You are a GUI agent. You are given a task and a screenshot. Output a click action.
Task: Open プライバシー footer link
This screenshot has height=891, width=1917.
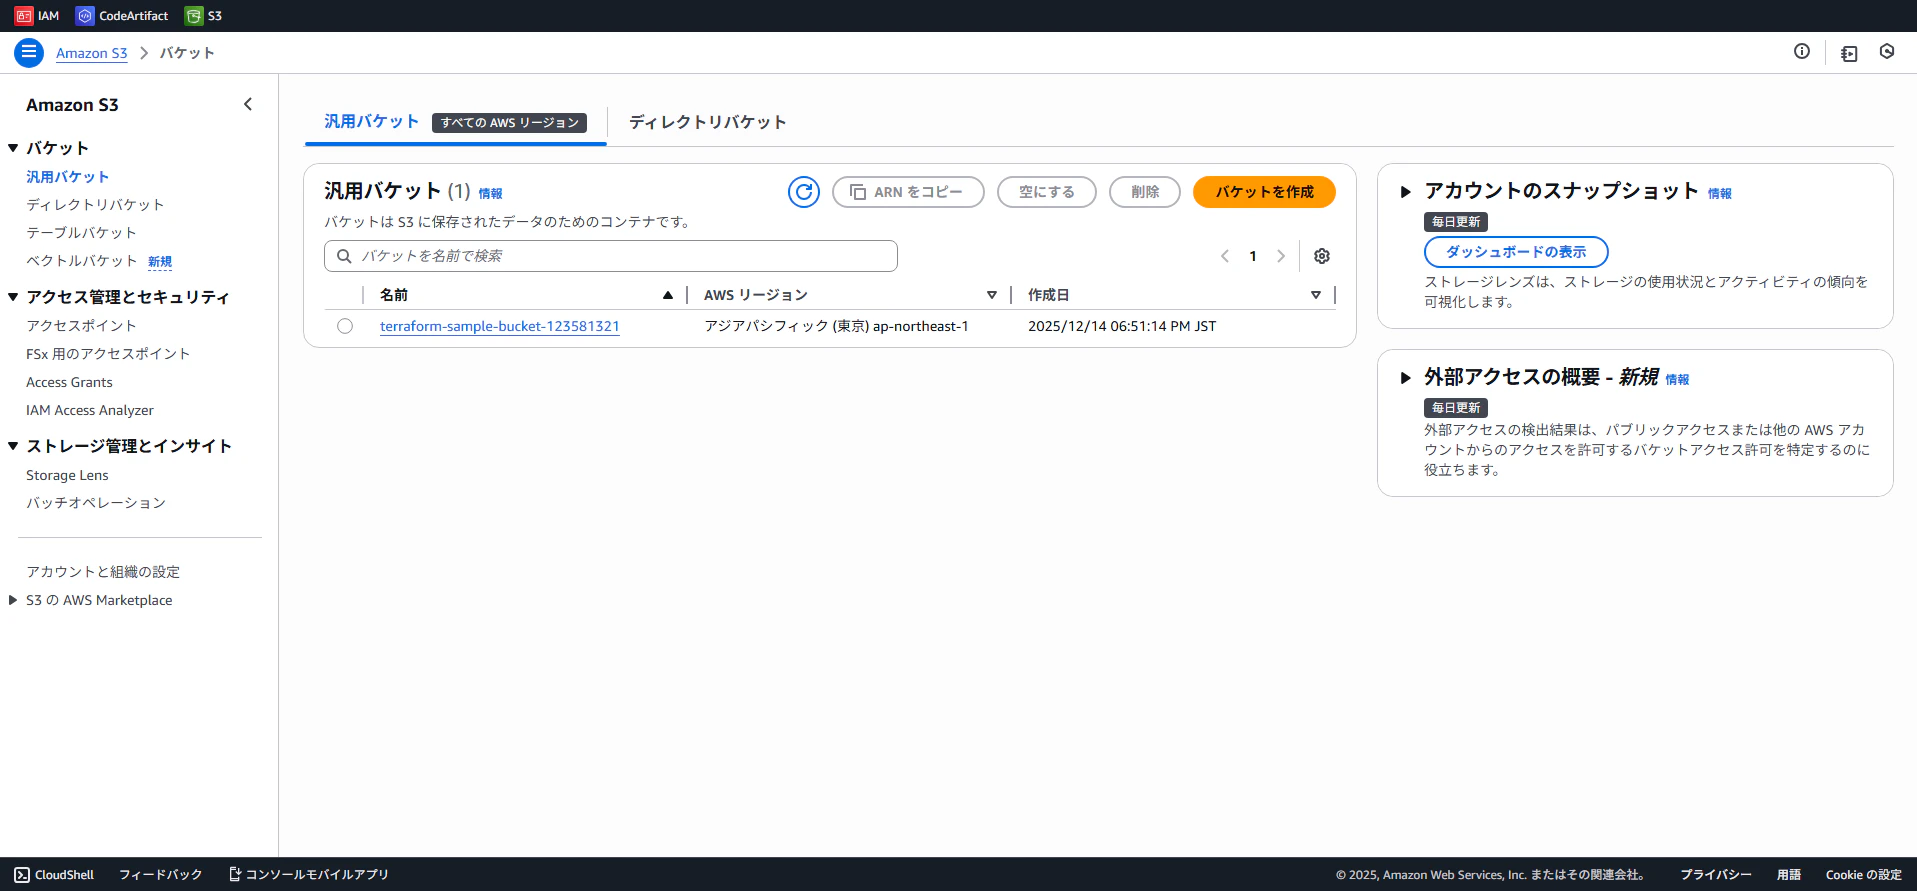pos(1716,875)
